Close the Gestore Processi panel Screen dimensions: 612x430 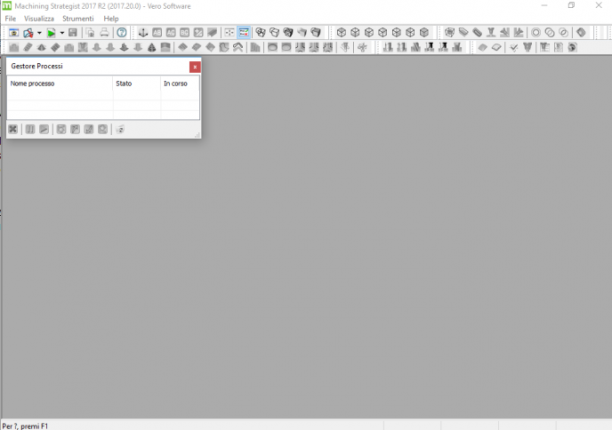coord(195,67)
